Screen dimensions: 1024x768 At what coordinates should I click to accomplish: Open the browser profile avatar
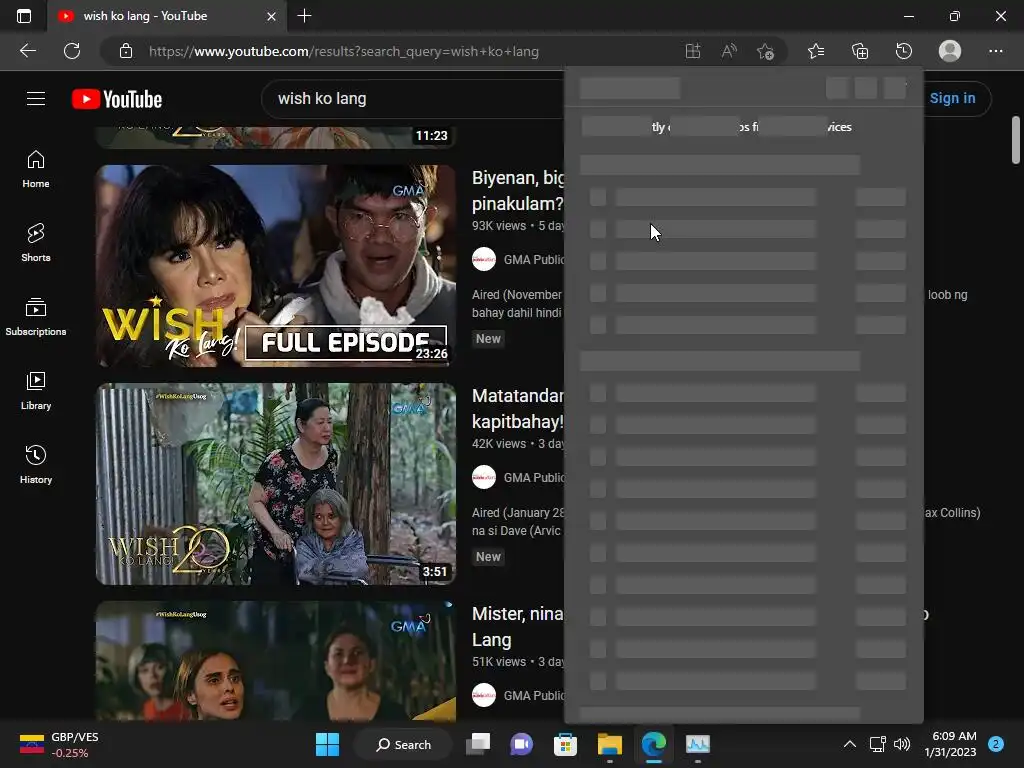coord(950,51)
